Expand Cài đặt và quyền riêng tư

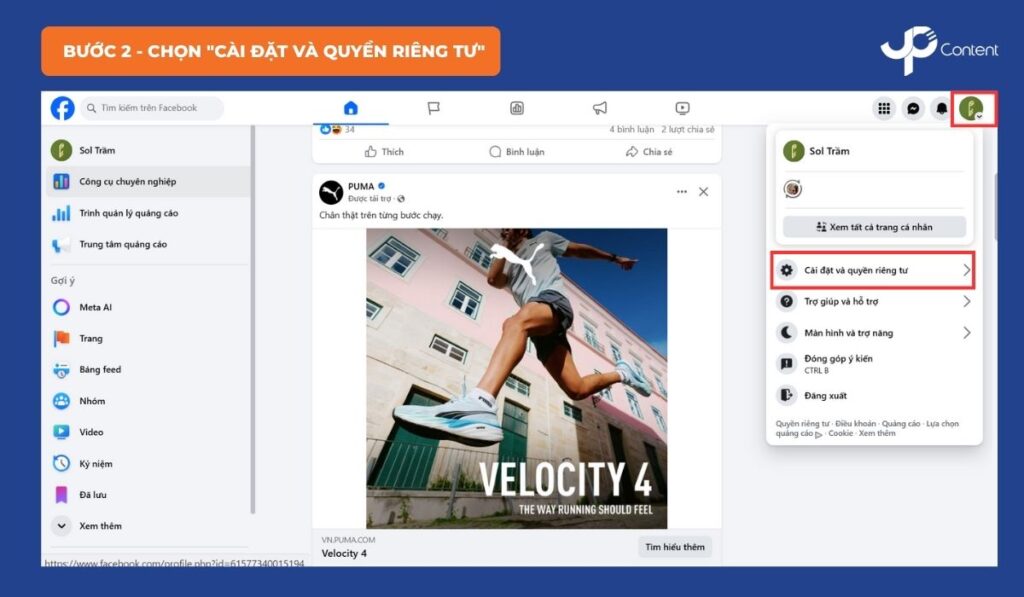872,270
